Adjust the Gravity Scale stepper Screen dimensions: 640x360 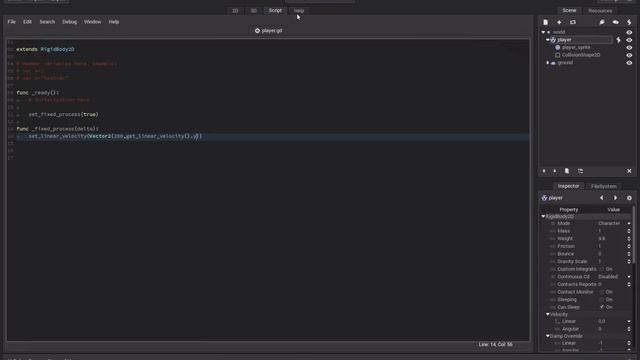pyautogui.click(x=629, y=262)
